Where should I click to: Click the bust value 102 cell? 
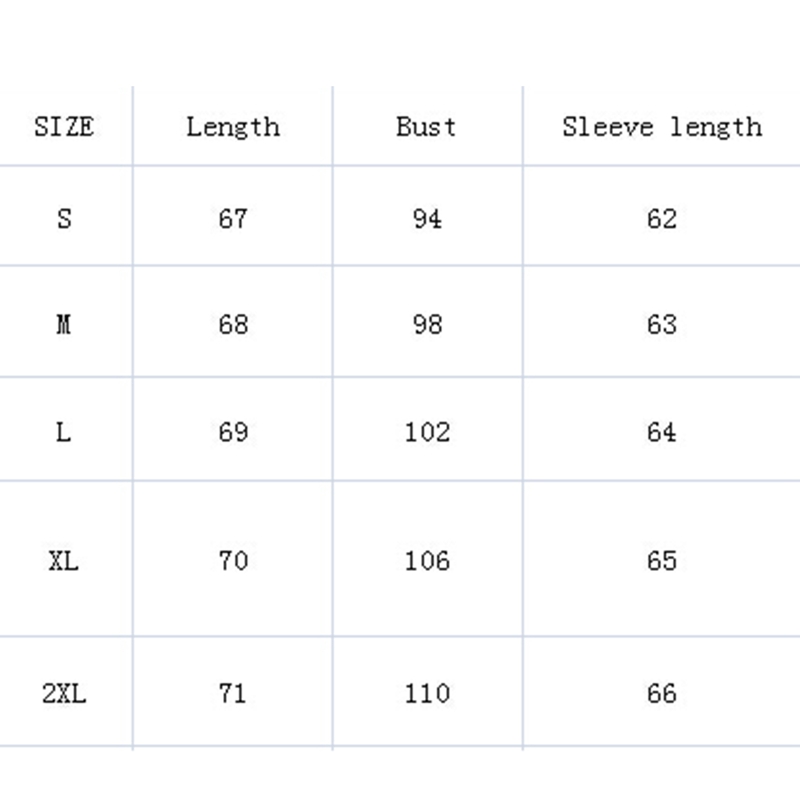[x=426, y=432]
